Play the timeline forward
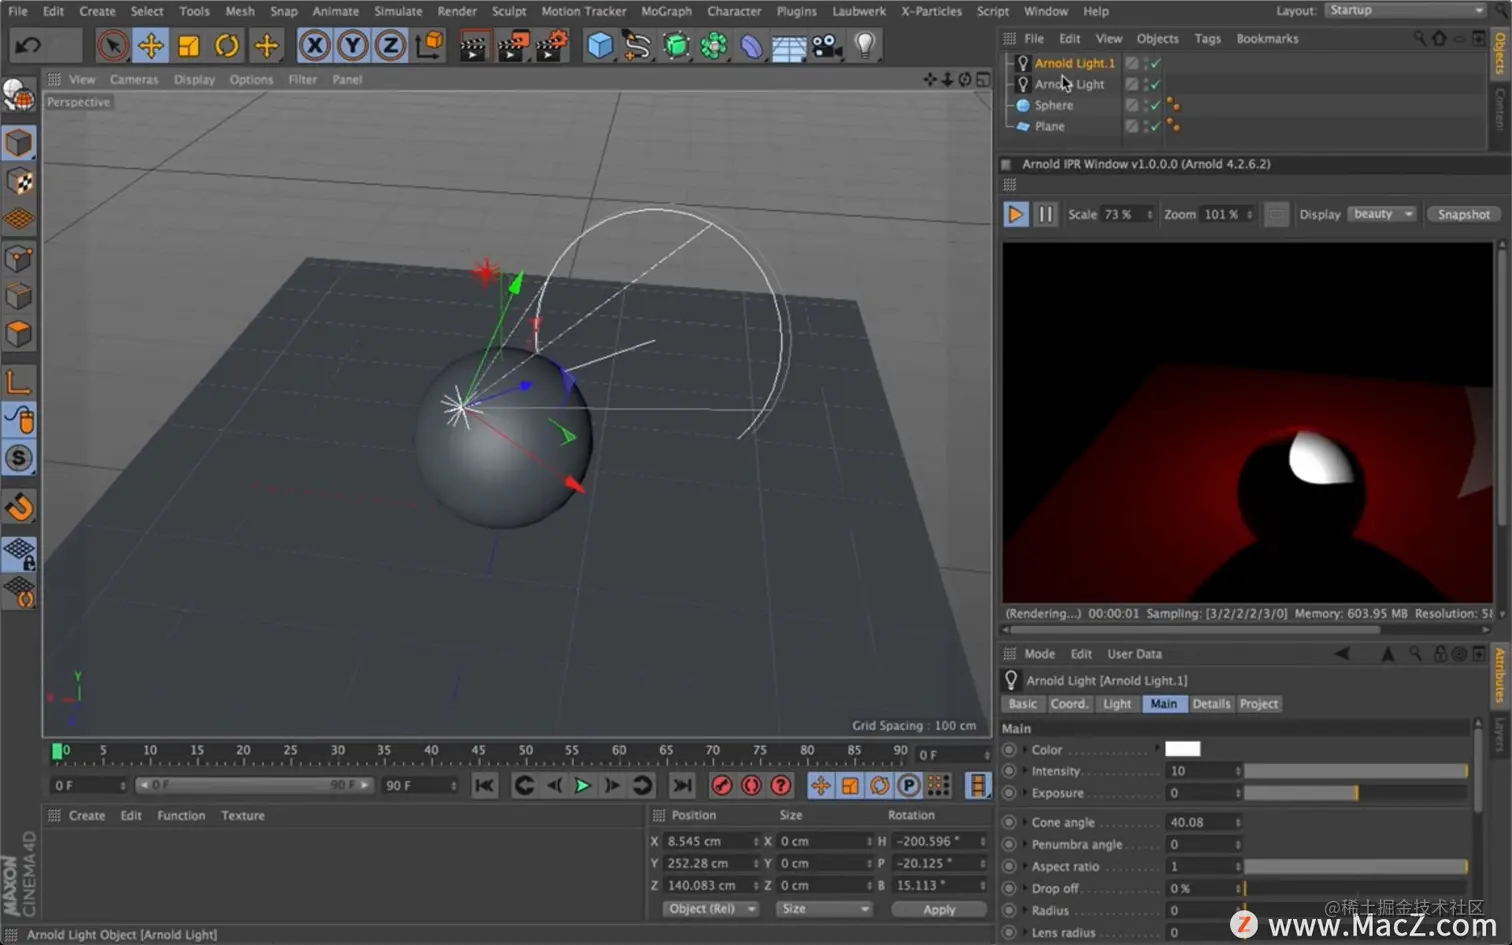The width and height of the screenshot is (1512, 945). tap(582, 786)
